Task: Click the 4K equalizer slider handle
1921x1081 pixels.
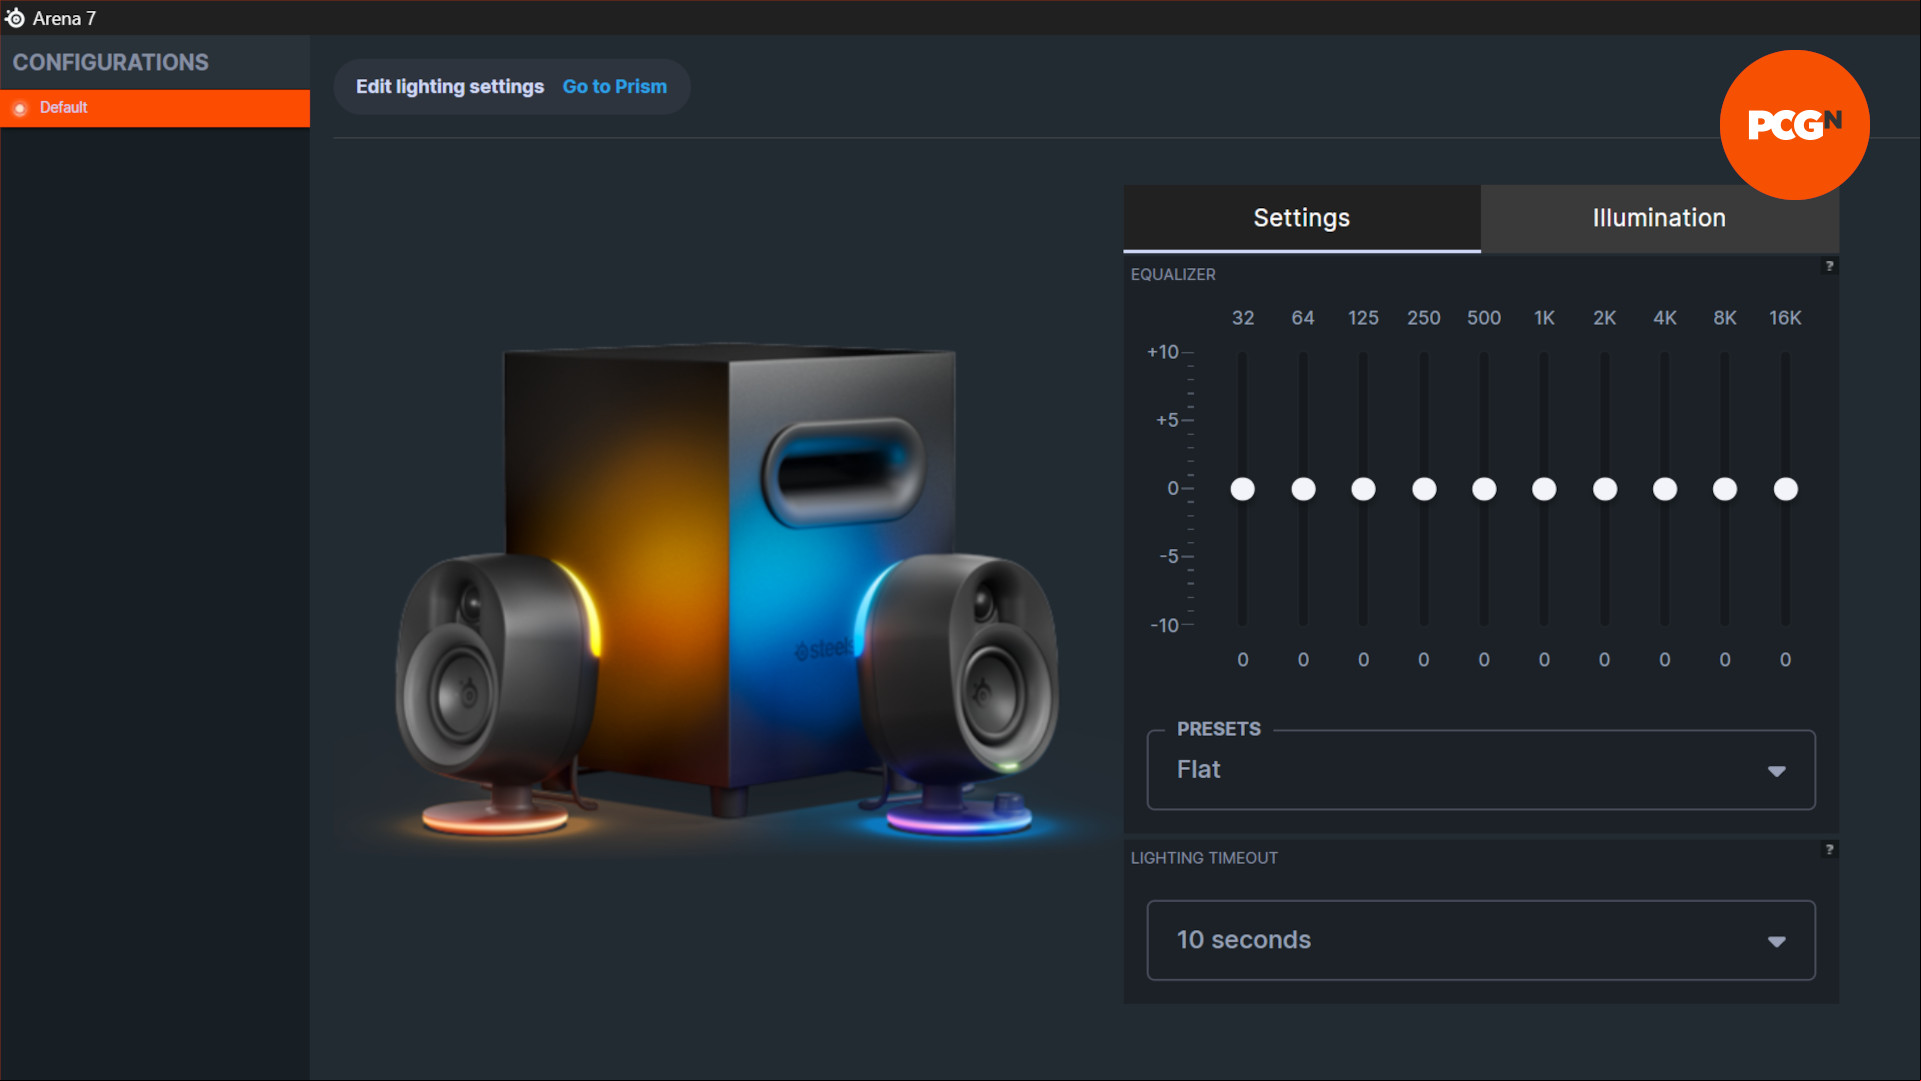Action: pyautogui.click(x=1665, y=489)
